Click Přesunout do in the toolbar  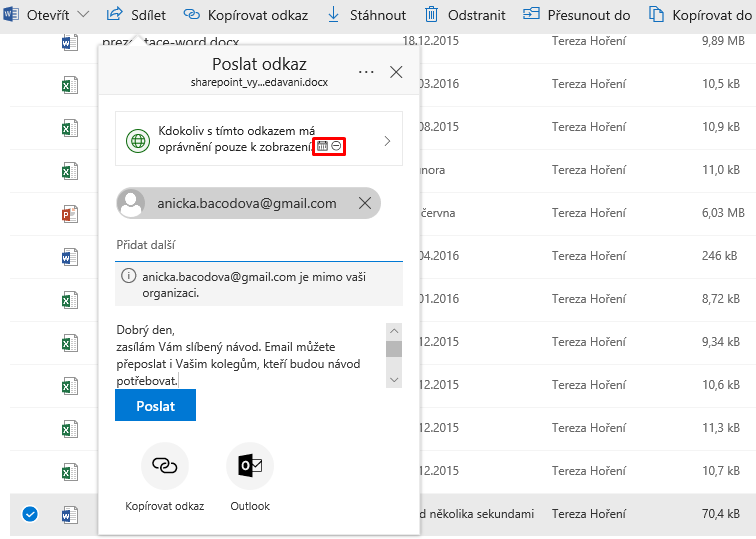click(577, 15)
